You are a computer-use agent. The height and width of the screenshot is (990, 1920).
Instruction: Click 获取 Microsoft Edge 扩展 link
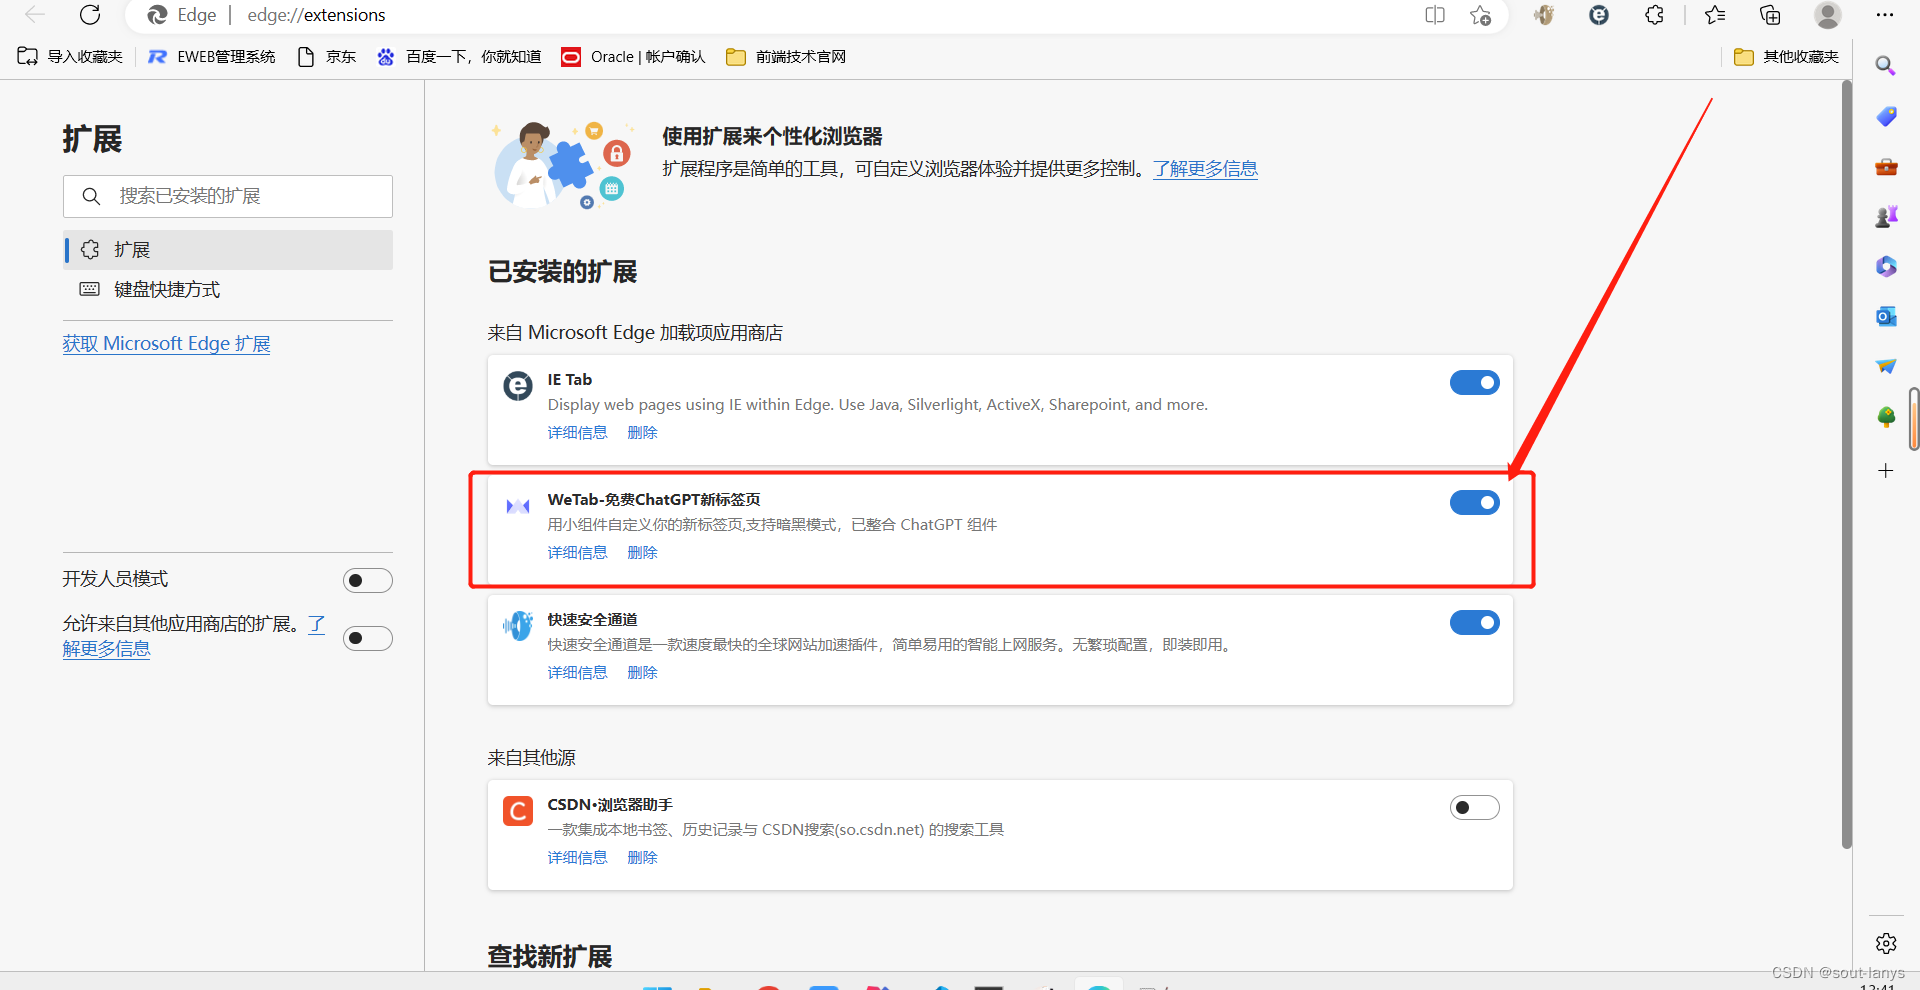point(166,344)
